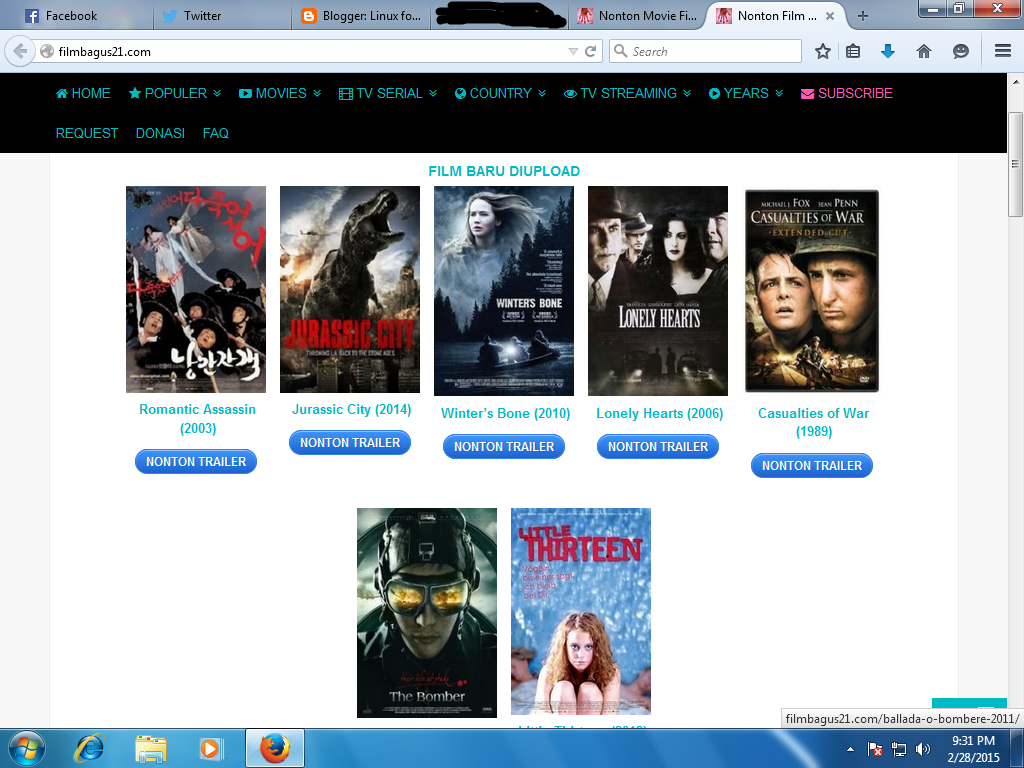Expand the YEARS menu
The image size is (1024, 768).
pyautogui.click(x=746, y=93)
